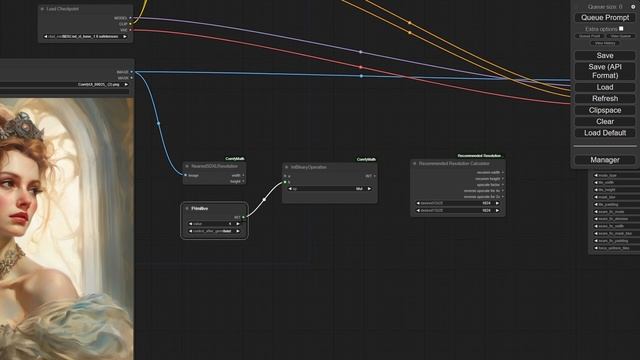The width and height of the screenshot is (640, 360).
Task: Enable the Extra options checkbox
Action: coord(621,29)
